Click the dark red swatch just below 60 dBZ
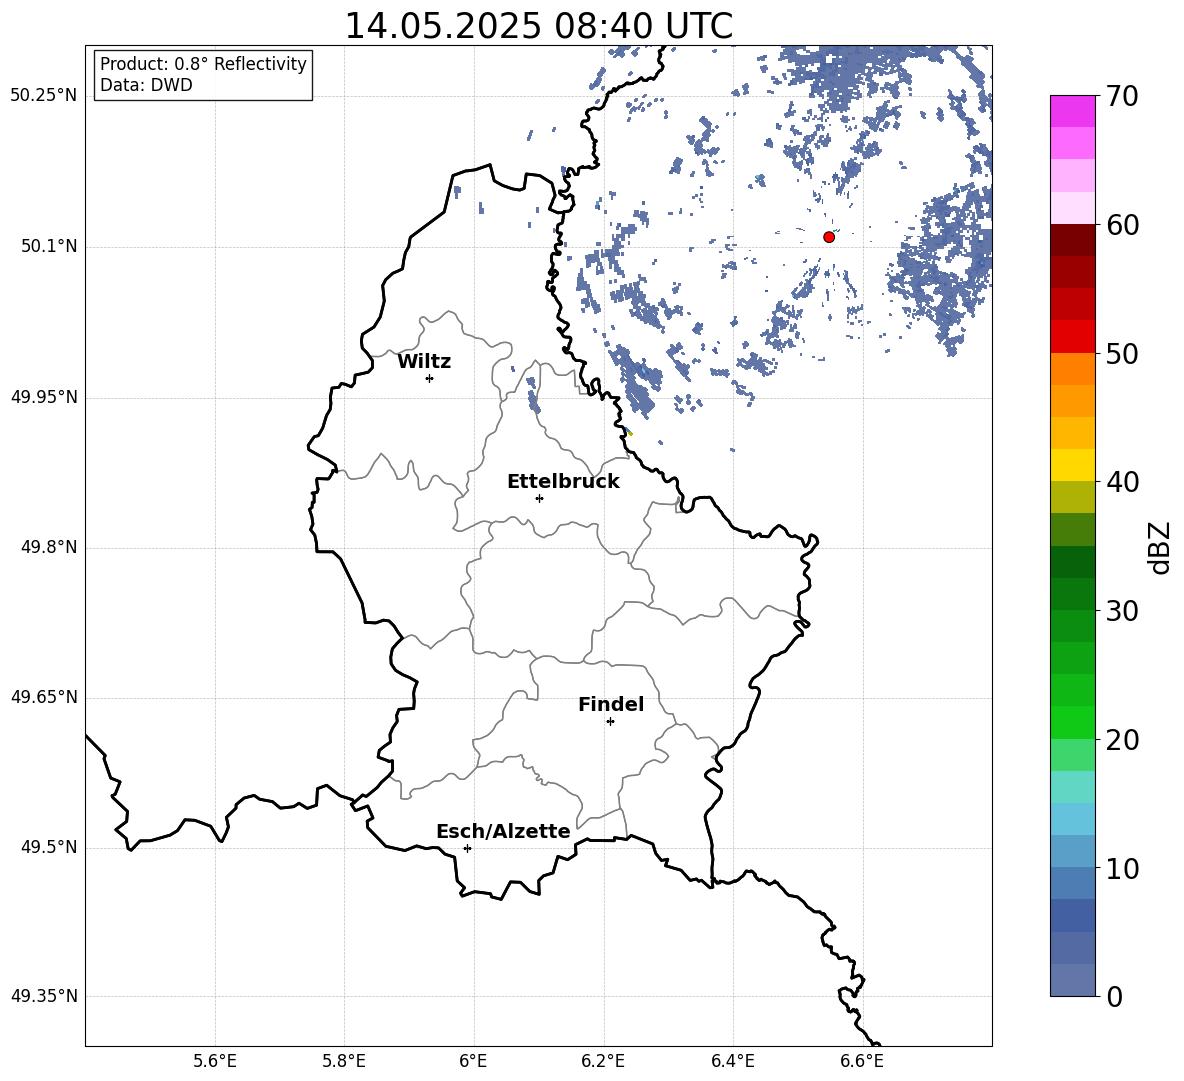 tap(1073, 240)
